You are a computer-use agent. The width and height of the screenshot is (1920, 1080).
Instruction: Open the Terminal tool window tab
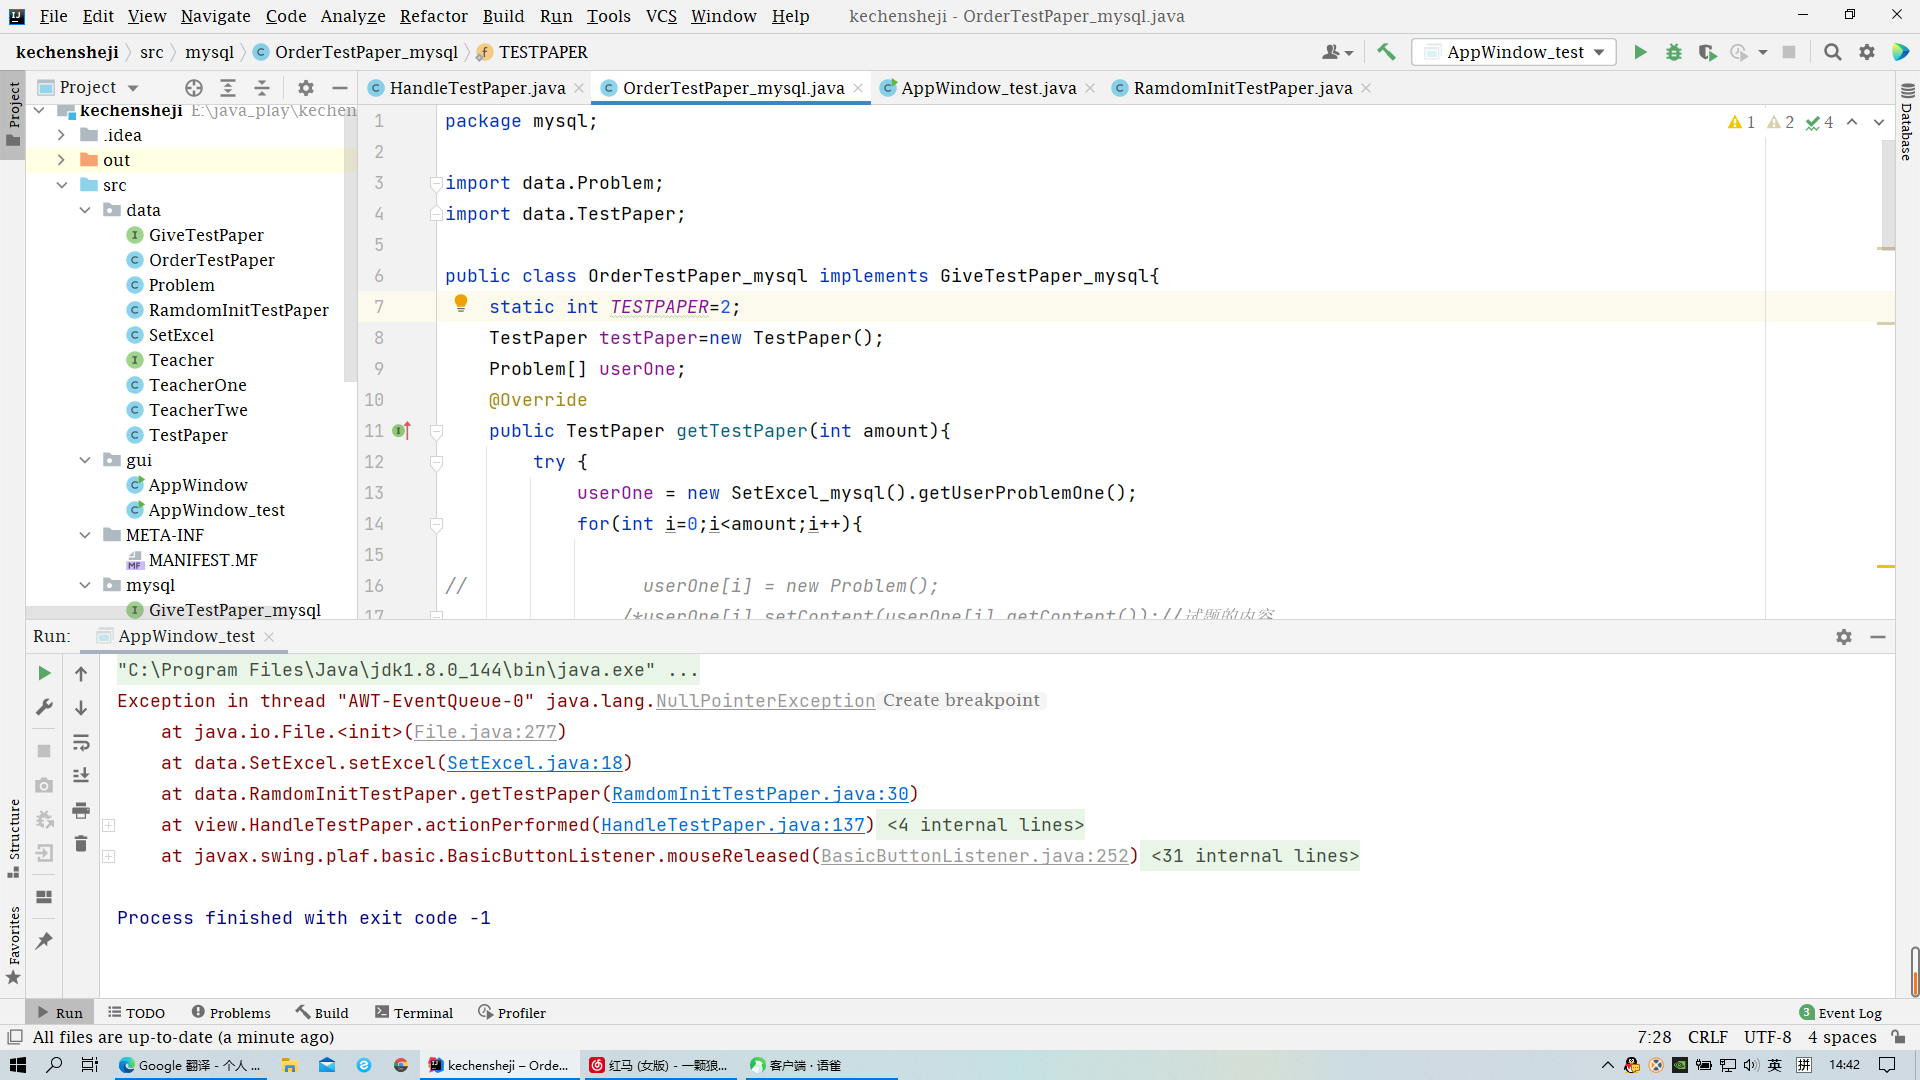point(414,1013)
